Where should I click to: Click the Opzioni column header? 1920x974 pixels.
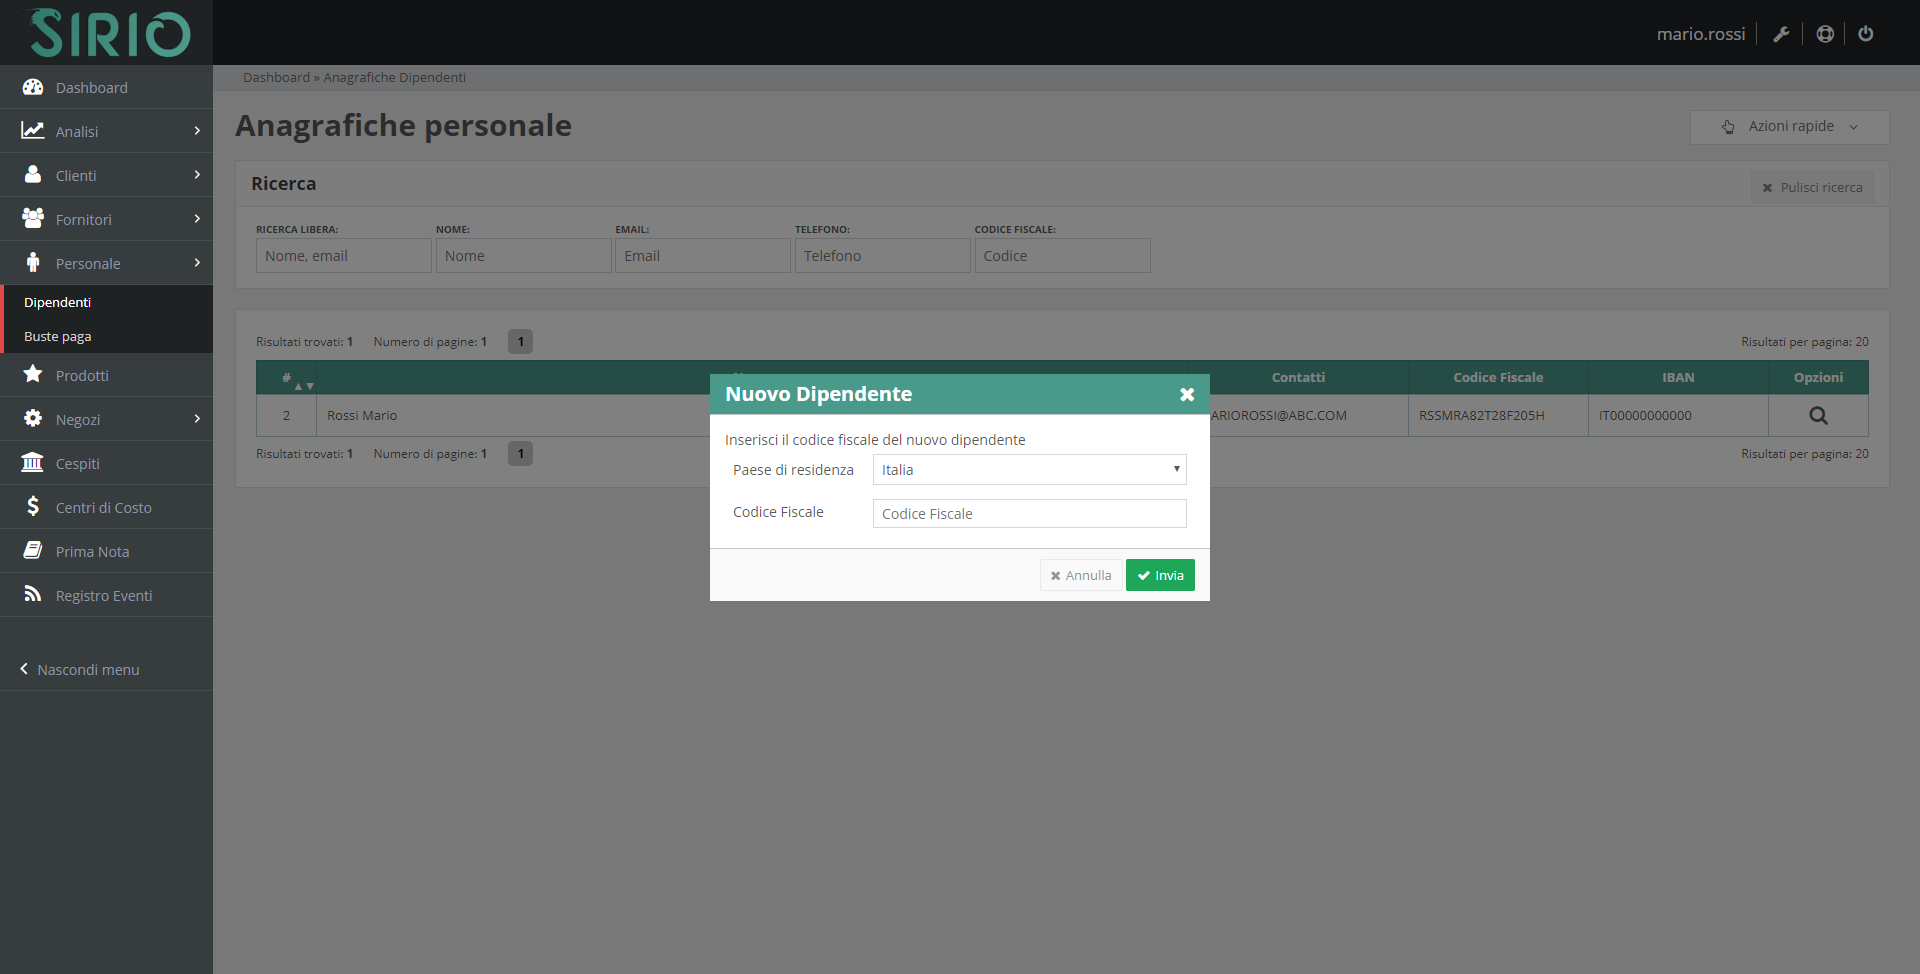coord(1818,377)
